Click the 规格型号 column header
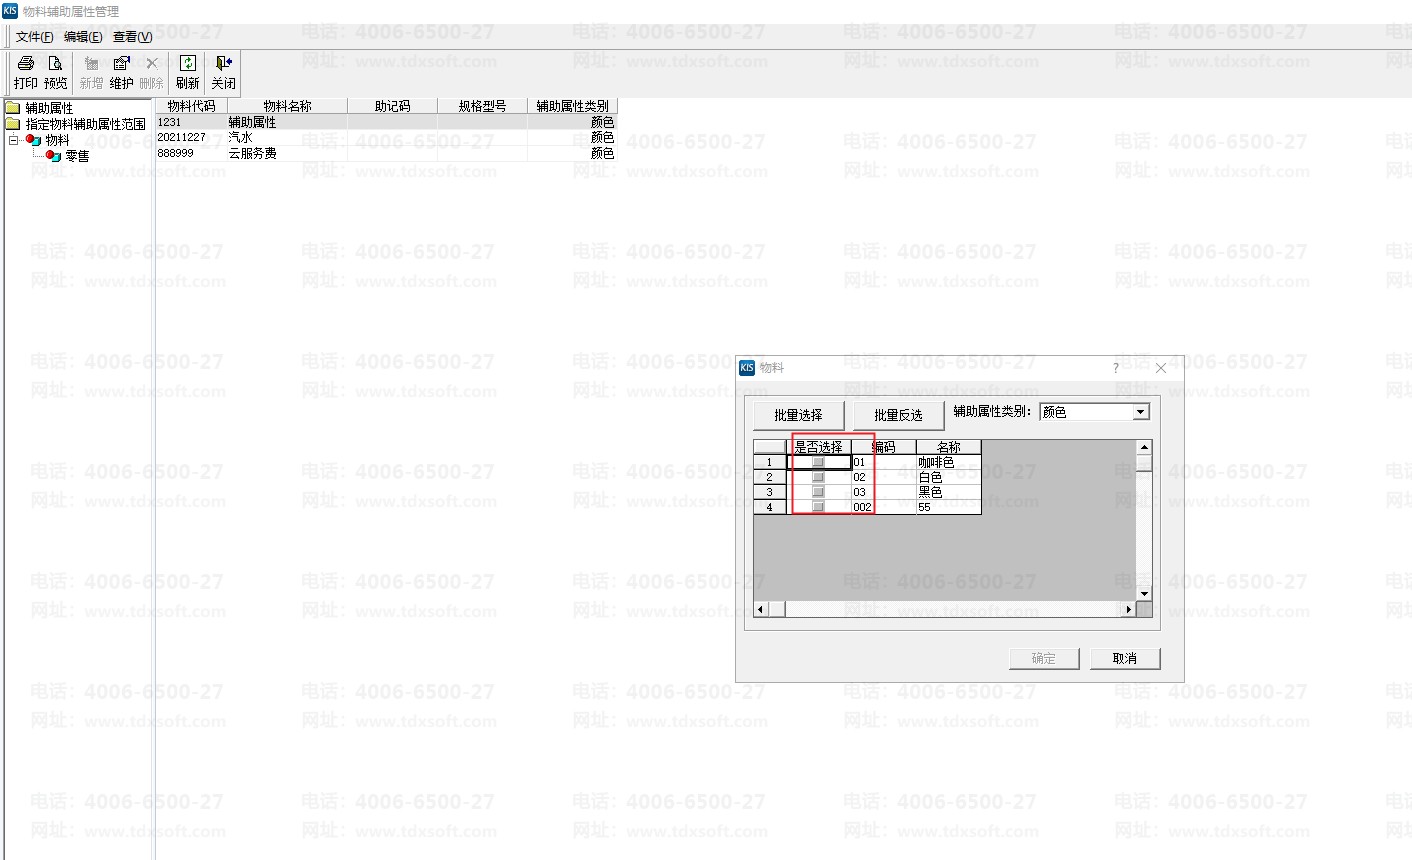The width and height of the screenshot is (1412, 860). 483,106
